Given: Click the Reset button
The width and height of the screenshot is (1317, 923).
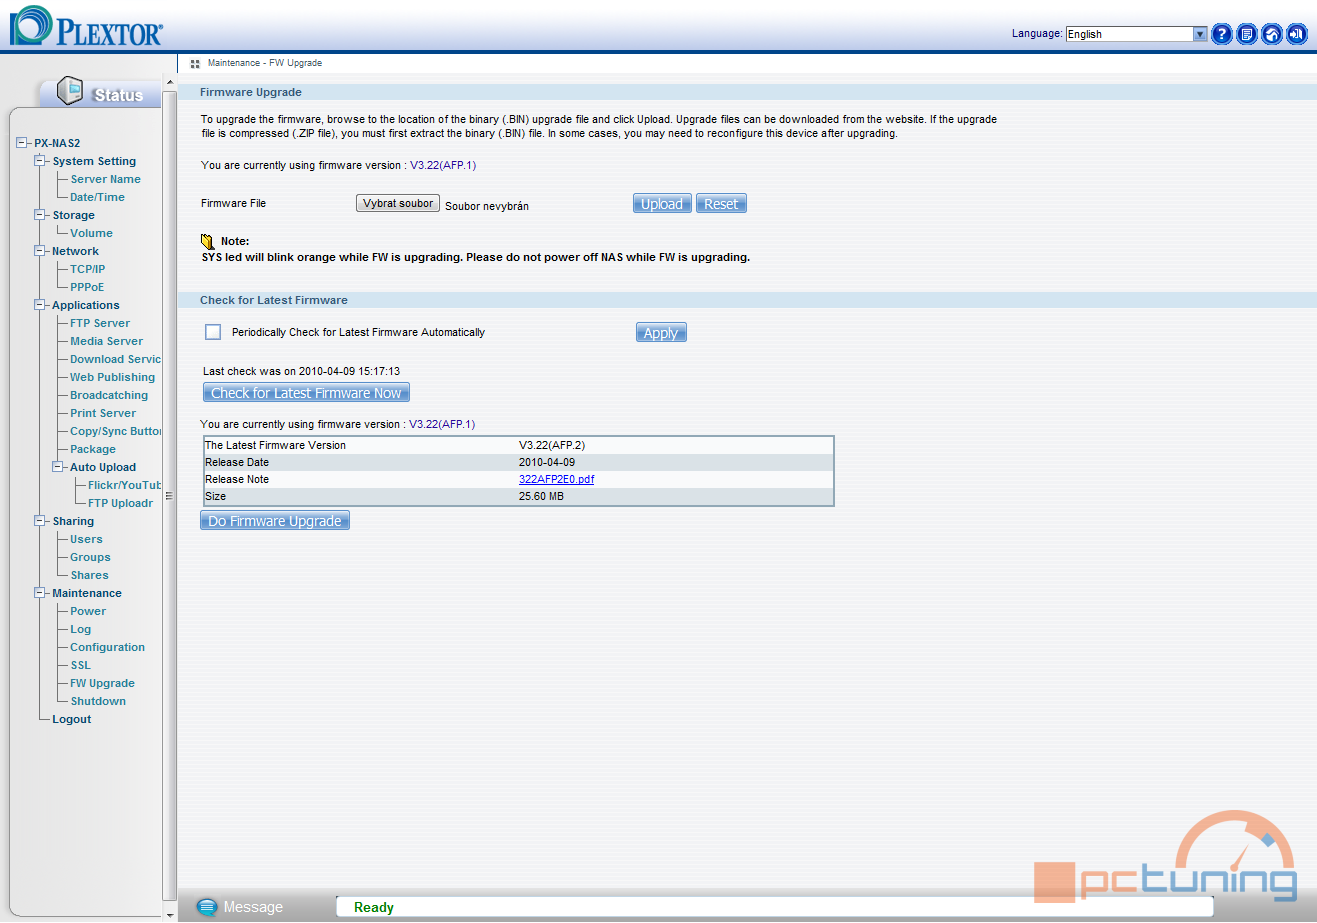Looking at the screenshot, I should (721, 204).
